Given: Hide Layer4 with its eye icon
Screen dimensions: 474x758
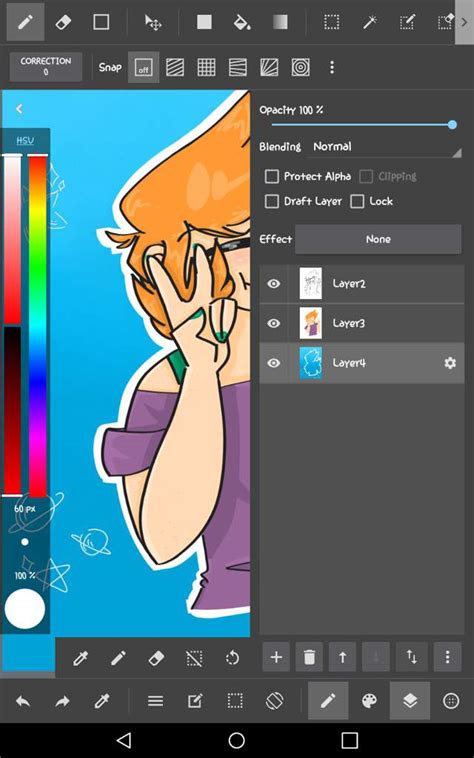Looking at the screenshot, I should tap(273, 363).
